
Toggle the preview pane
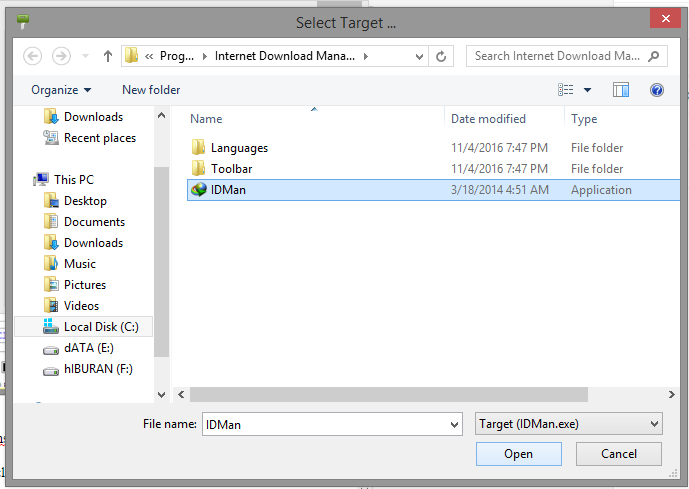[621, 90]
